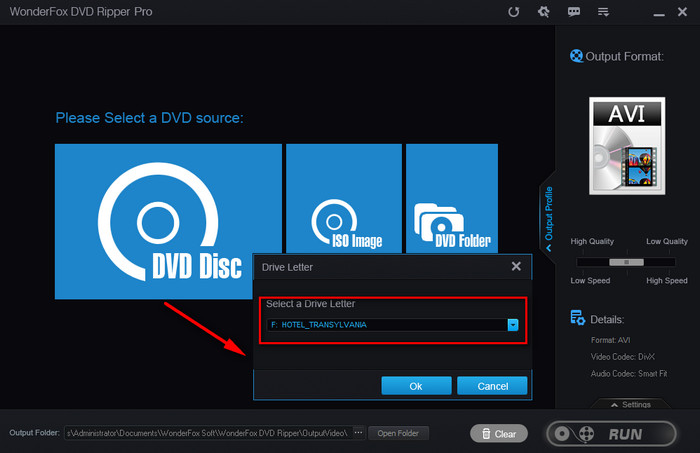Viewport: 700px width, 453px height.
Task: Open the settings gear icon in title bar
Action: click(x=543, y=12)
